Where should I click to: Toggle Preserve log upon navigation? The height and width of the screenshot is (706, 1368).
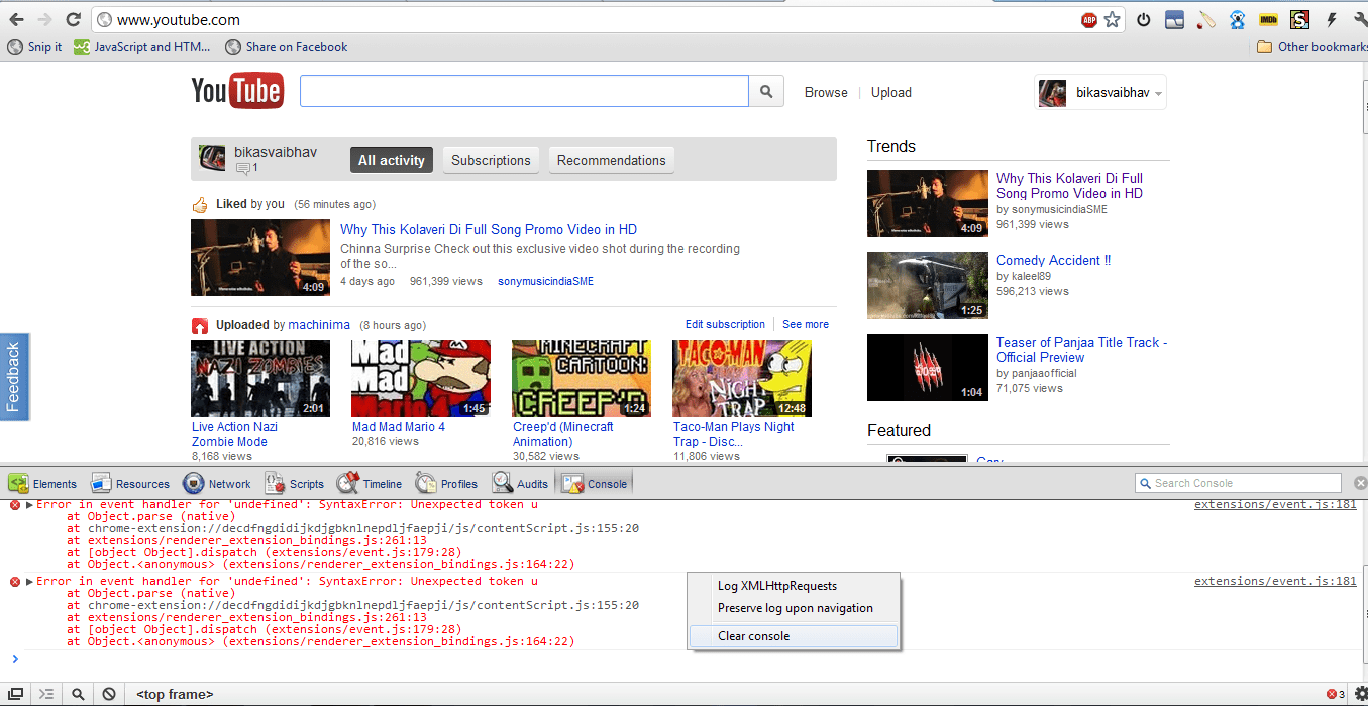(x=795, y=608)
